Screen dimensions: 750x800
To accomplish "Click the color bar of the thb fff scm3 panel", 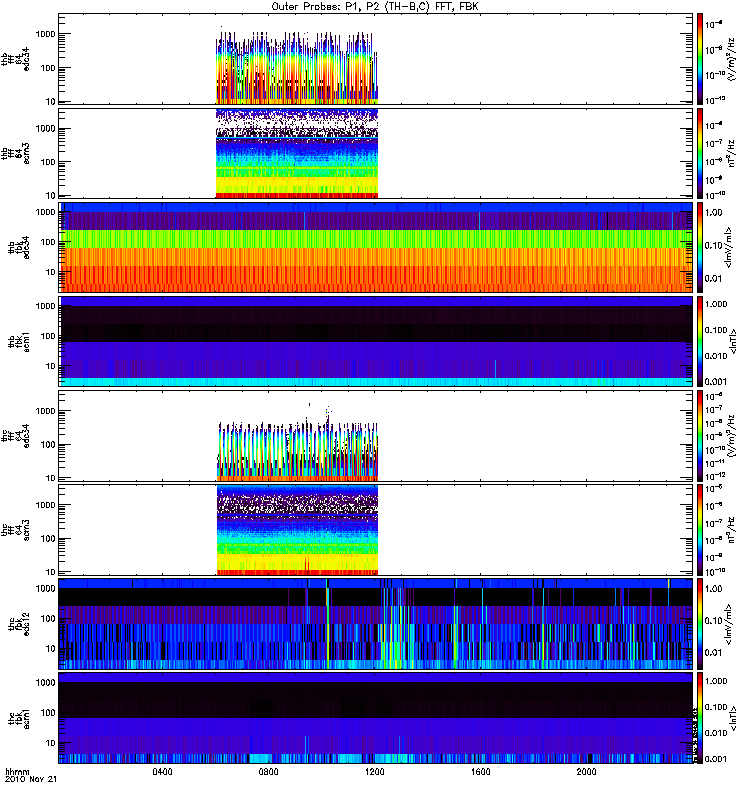I will pos(700,154).
